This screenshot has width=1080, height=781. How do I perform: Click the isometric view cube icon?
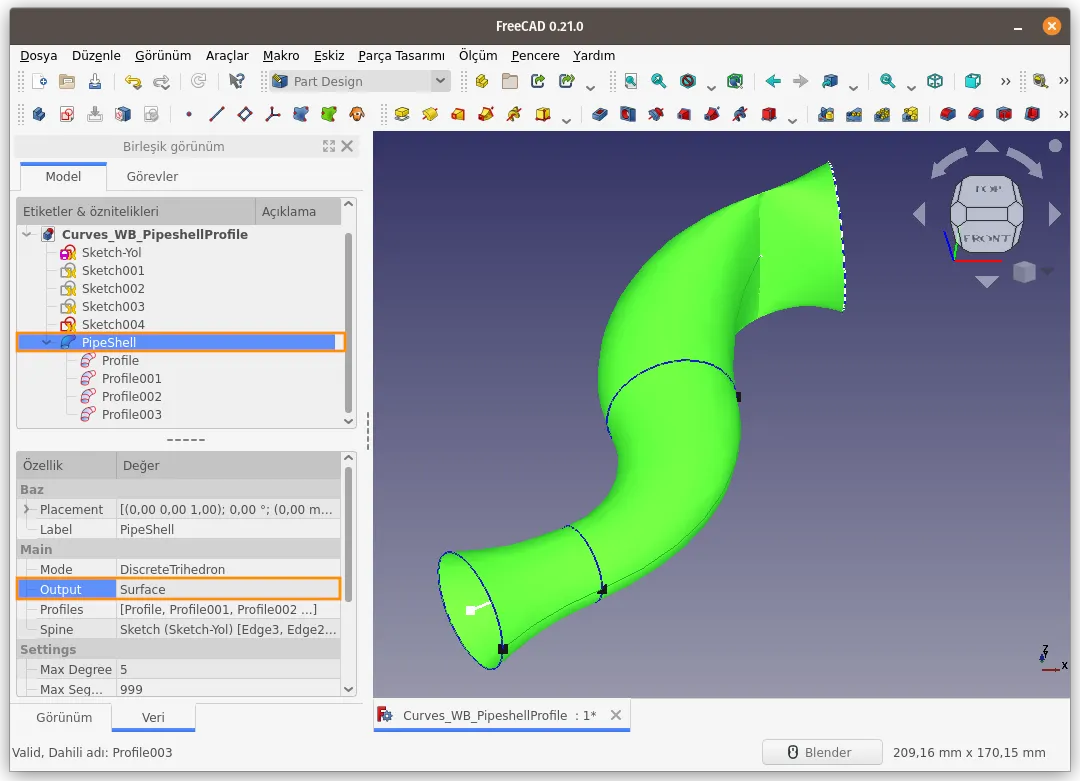click(x=935, y=81)
